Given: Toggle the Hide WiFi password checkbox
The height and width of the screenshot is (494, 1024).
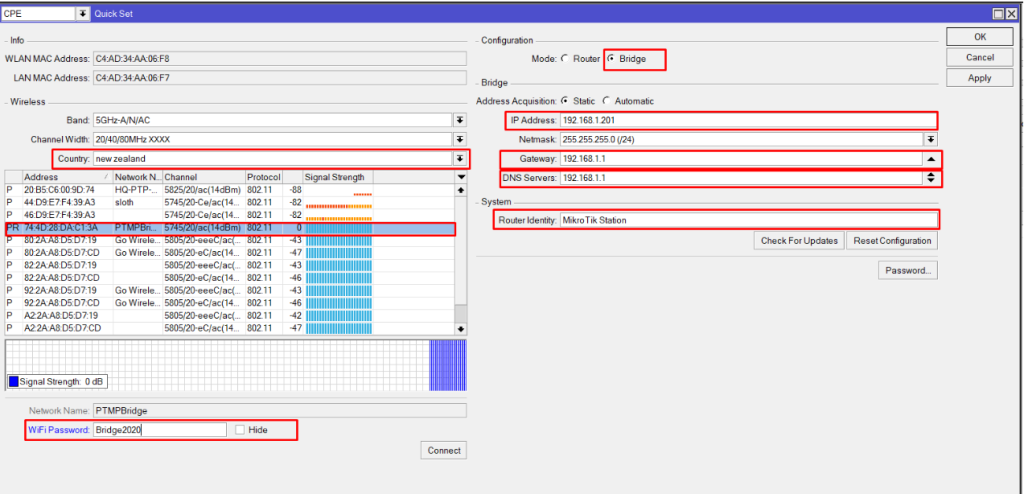Looking at the screenshot, I should [240, 430].
